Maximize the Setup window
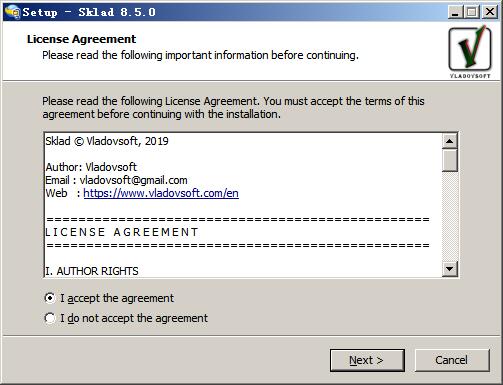503x385 pixels. (471, 13)
